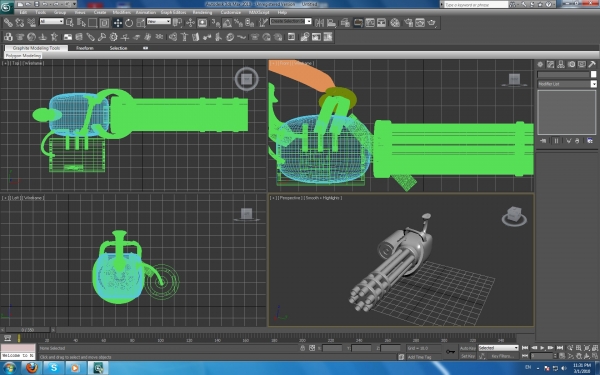The image size is (600, 375).
Task: Toggle keyboard shortcut override
Action: (202, 23)
